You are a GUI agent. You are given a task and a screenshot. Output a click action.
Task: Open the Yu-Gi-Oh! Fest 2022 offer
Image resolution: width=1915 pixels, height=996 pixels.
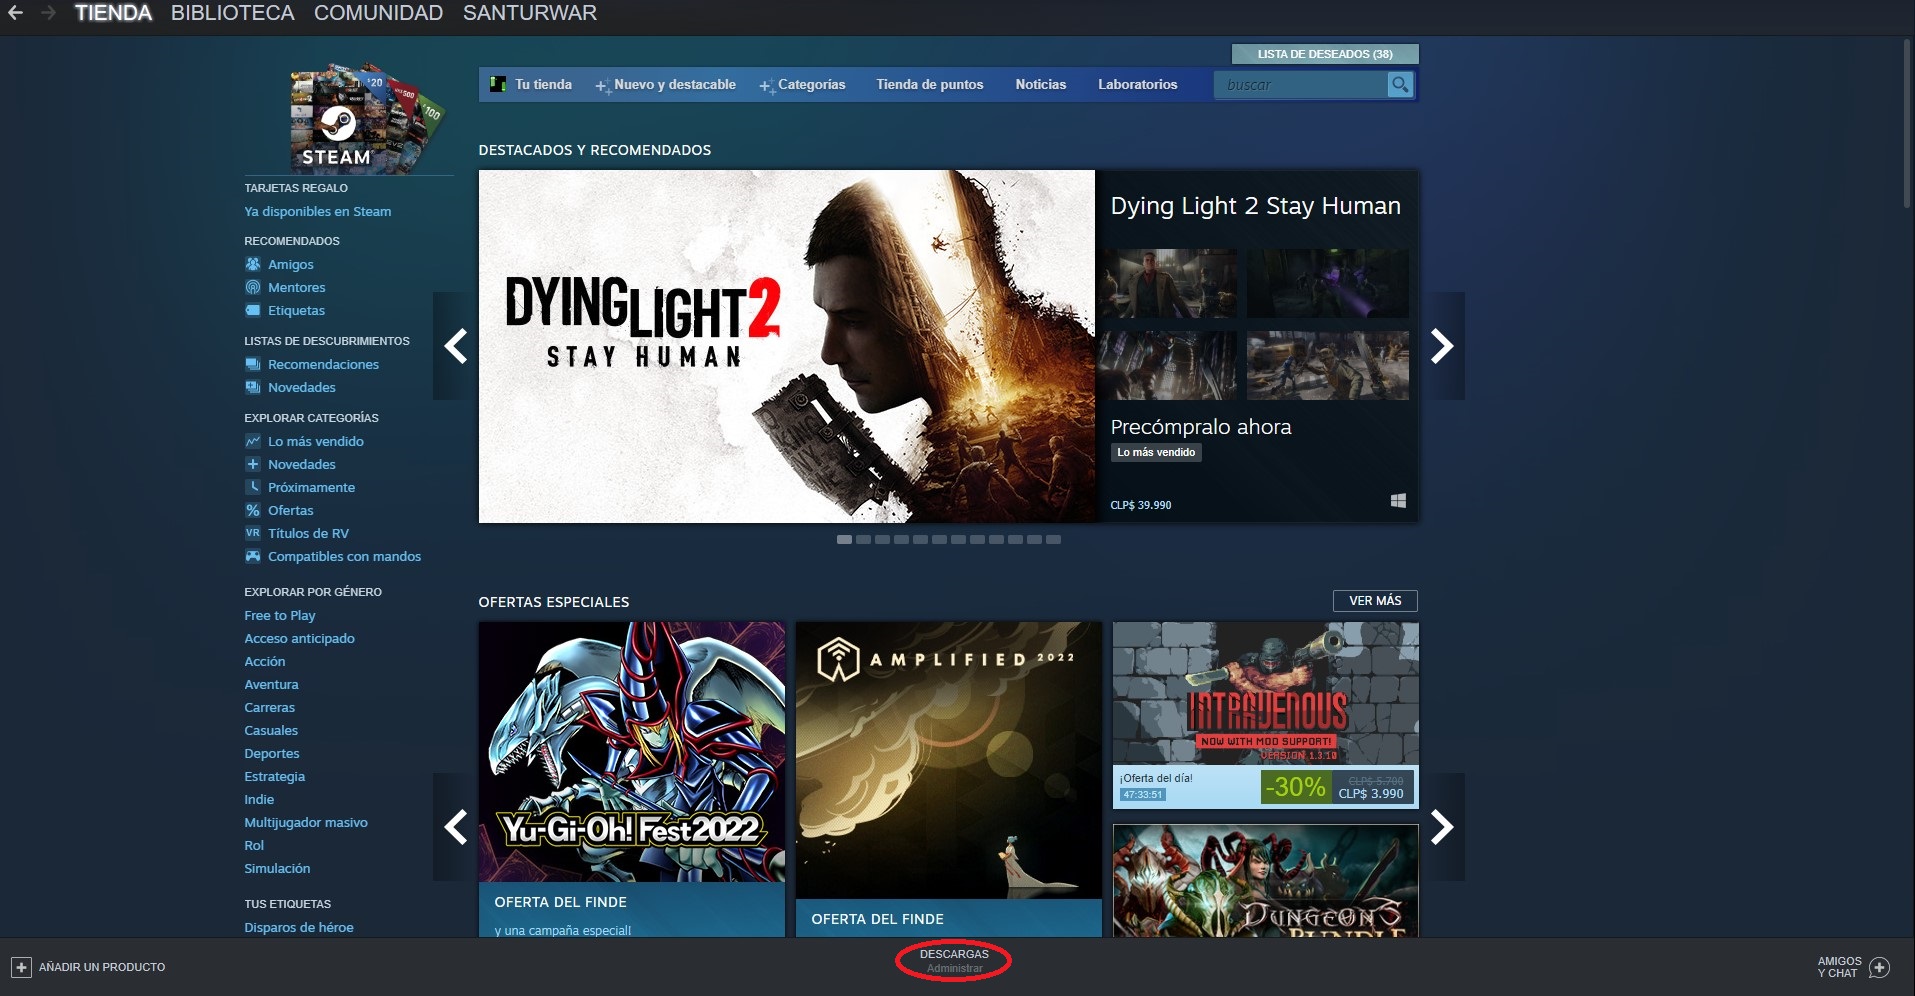632,752
